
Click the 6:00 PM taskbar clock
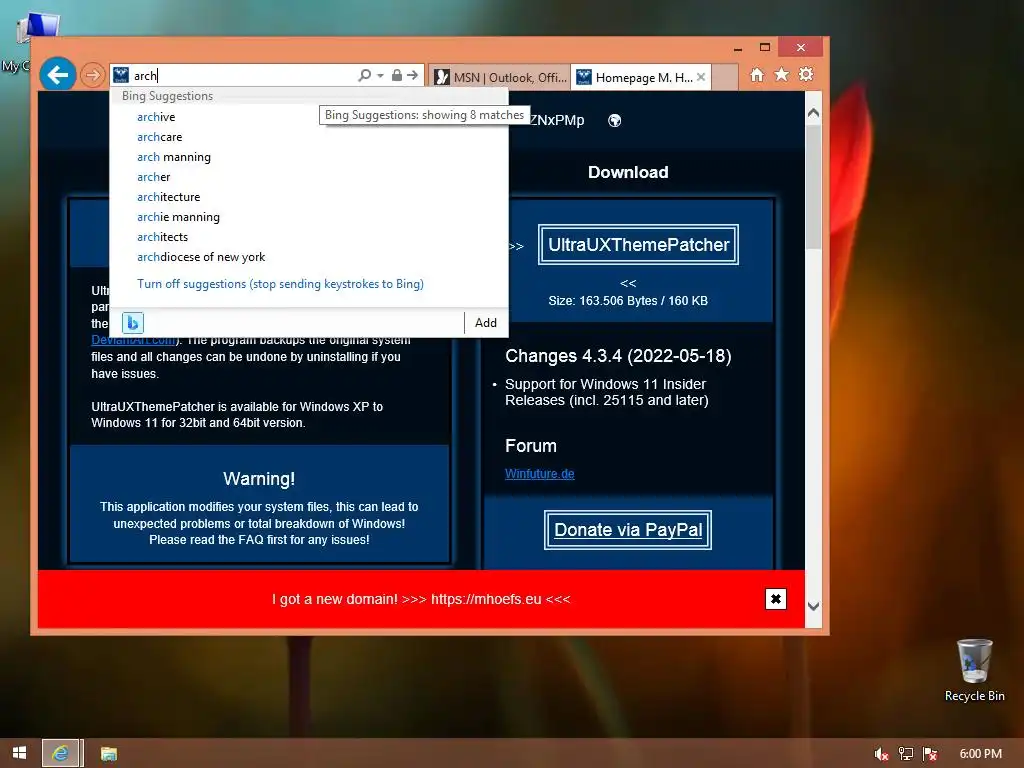tap(980, 754)
